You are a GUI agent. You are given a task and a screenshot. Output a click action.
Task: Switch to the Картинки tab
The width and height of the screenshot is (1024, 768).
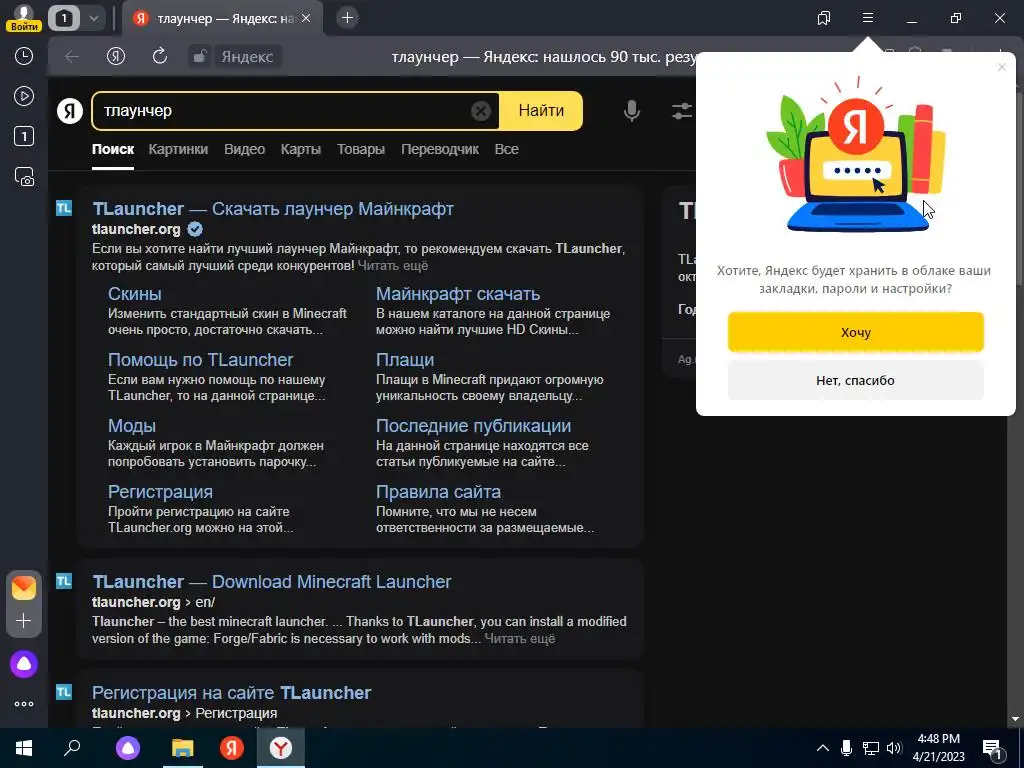pos(178,149)
